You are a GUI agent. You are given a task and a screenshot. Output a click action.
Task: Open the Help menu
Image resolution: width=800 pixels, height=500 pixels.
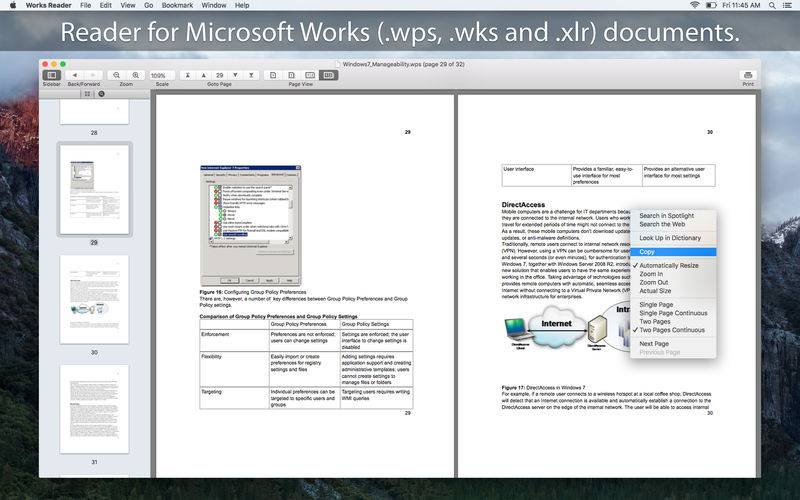click(x=242, y=5)
